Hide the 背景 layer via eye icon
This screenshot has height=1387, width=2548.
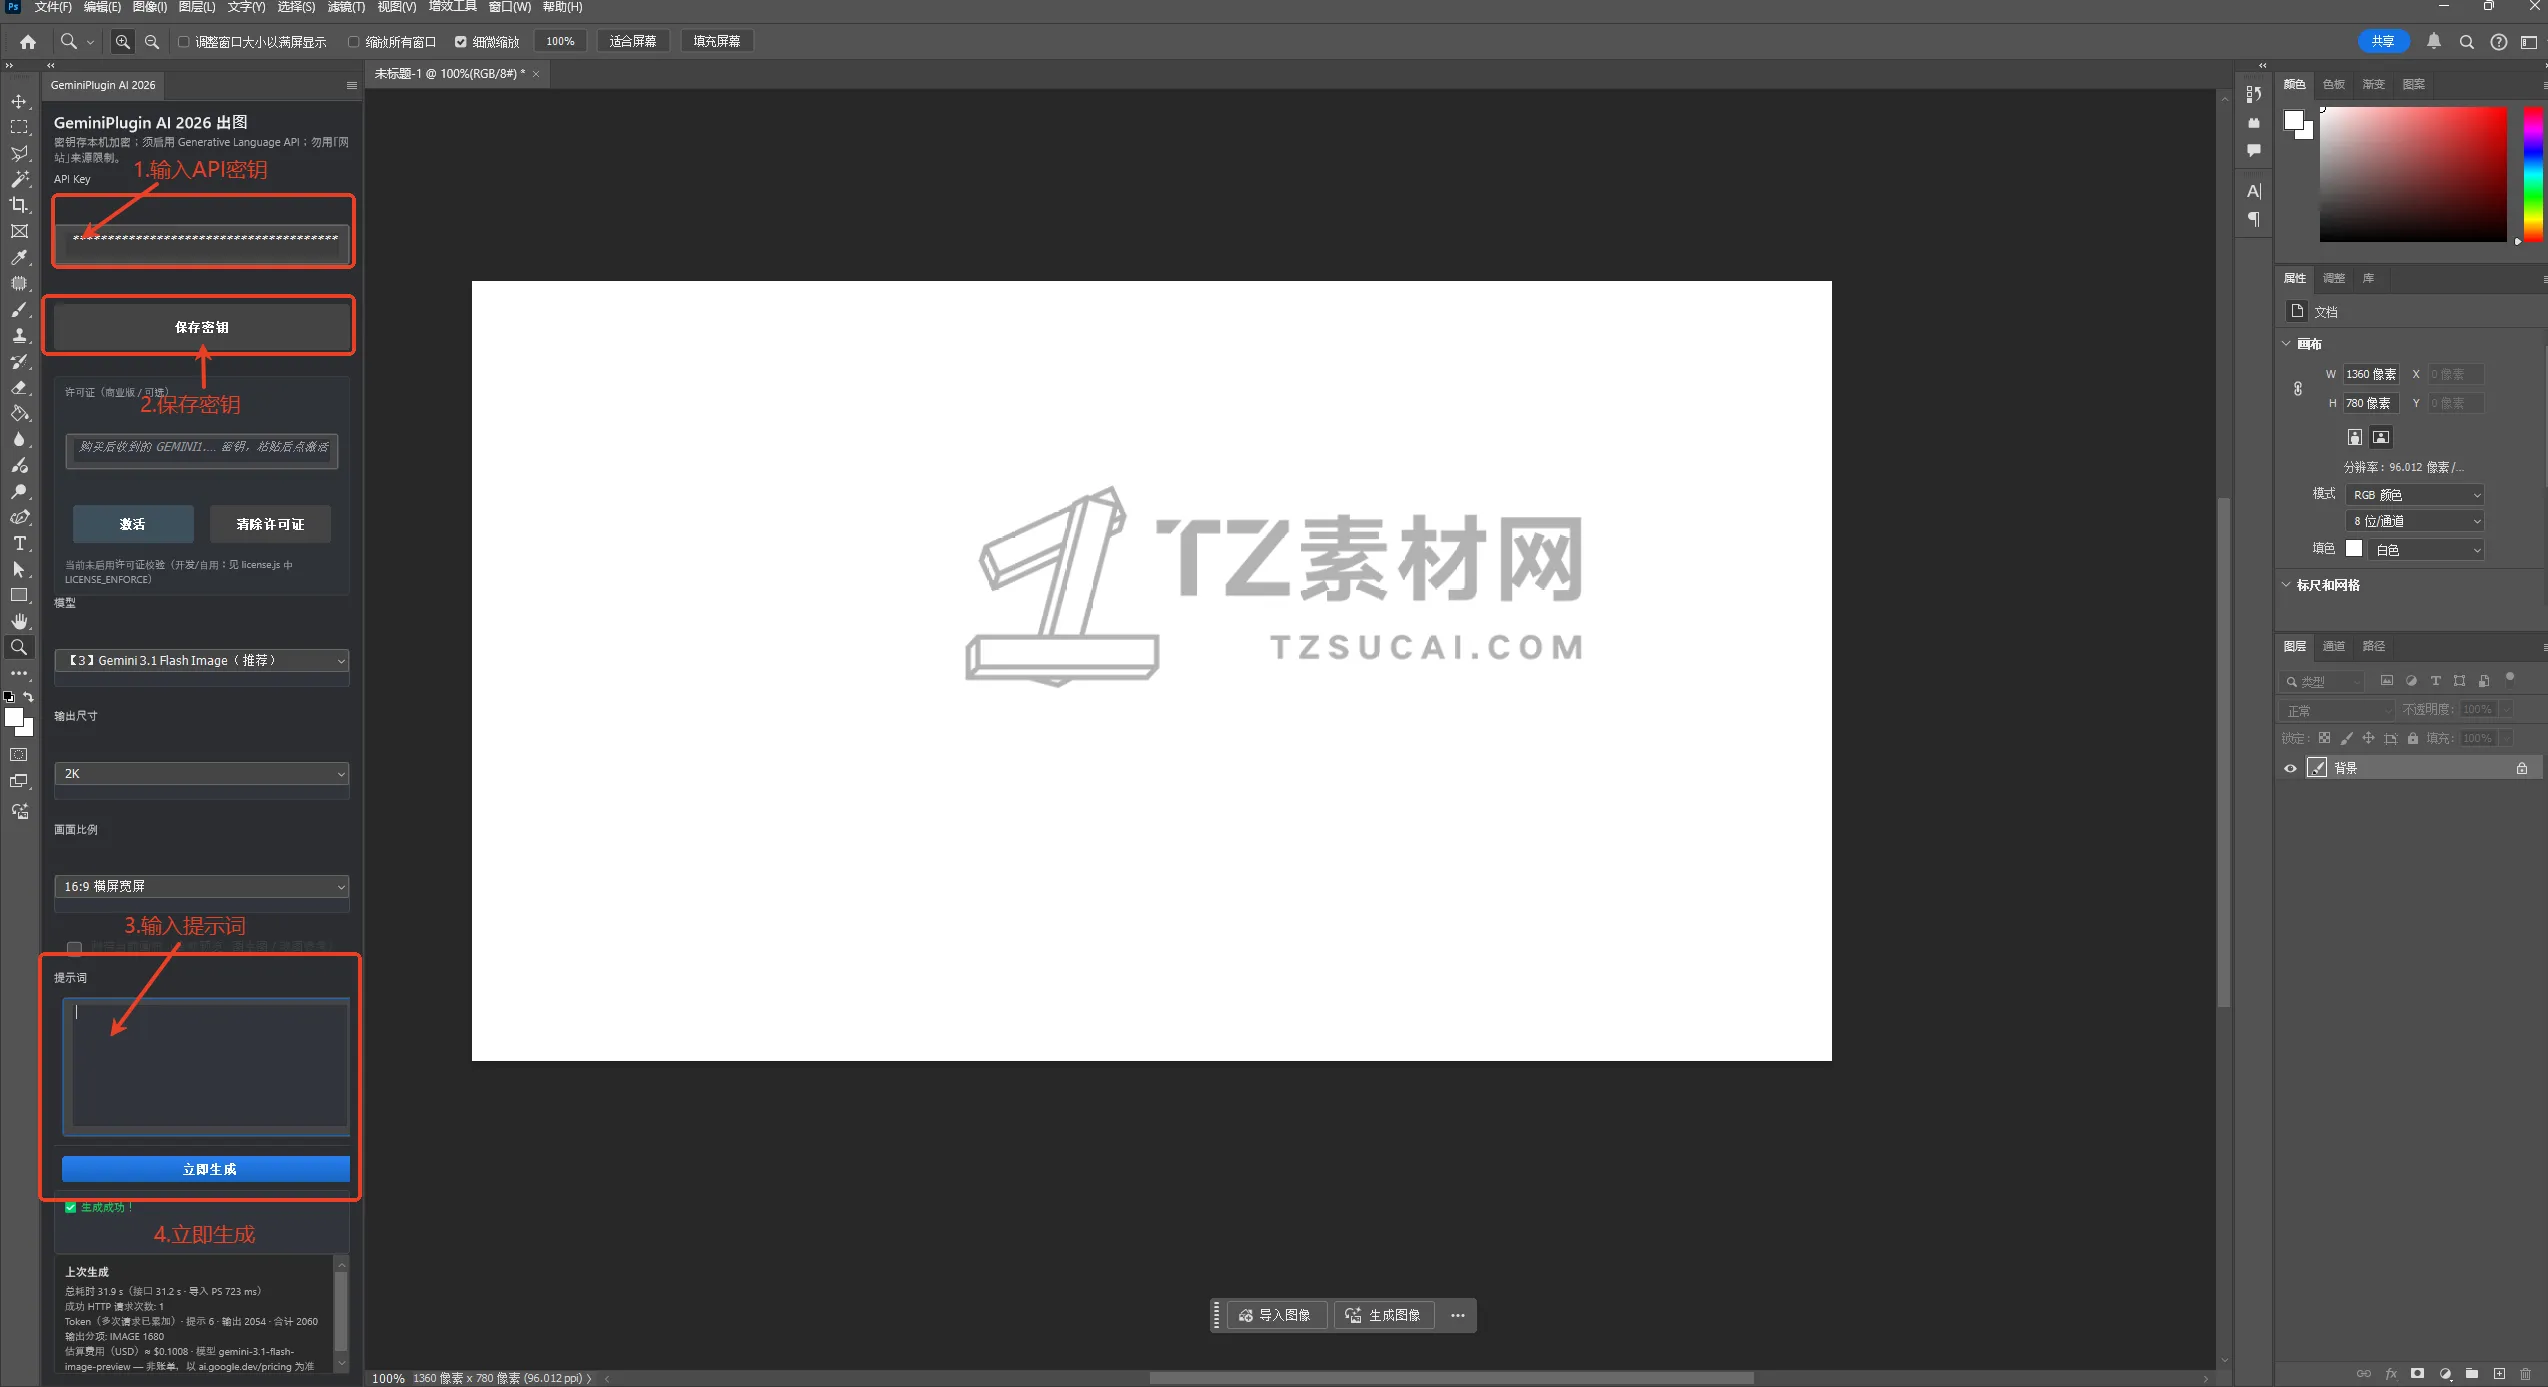2290,768
